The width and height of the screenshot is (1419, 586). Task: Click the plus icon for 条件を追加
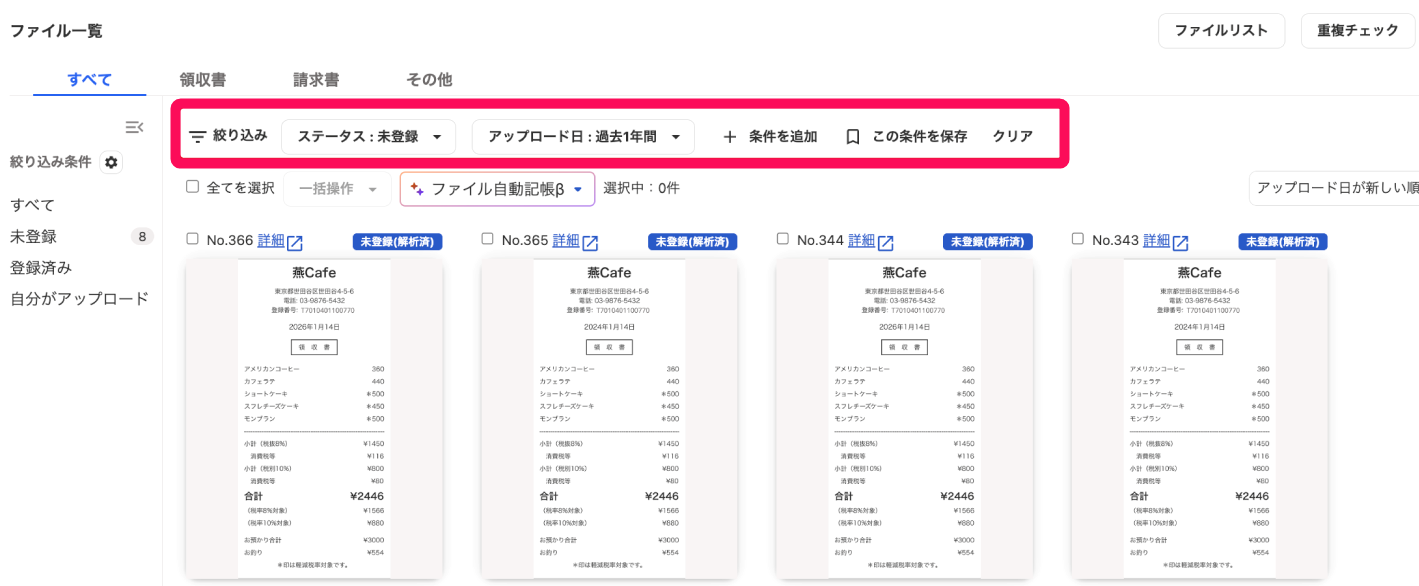point(730,137)
